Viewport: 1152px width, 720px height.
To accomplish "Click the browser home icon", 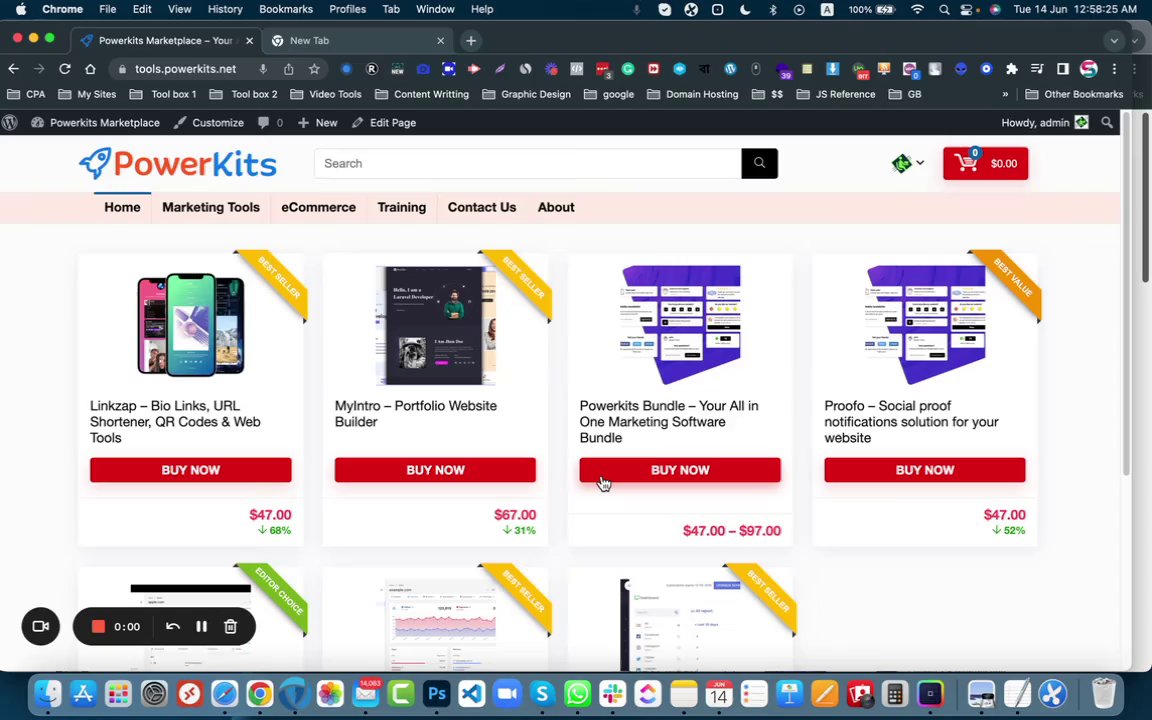I will (x=90, y=68).
